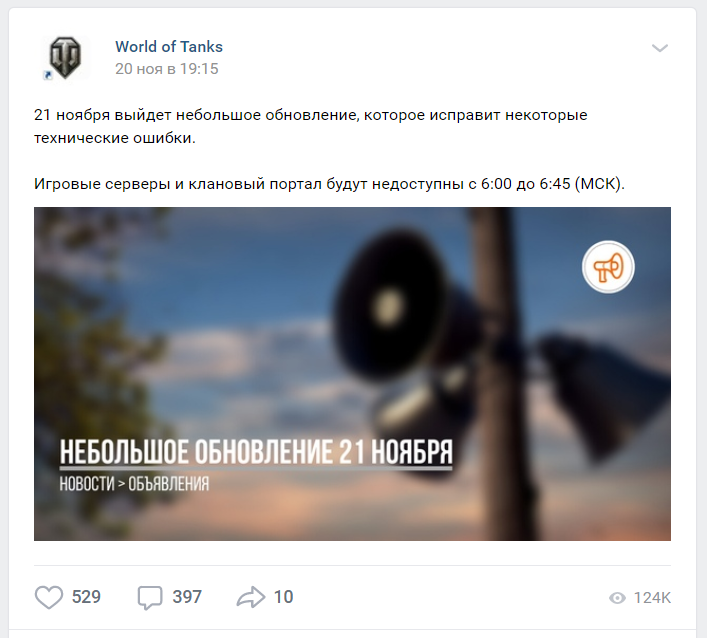Click the line about servers unavailable 6:00–6:45
Image resolution: width=707 pixels, height=638 pixels.
point(329,184)
